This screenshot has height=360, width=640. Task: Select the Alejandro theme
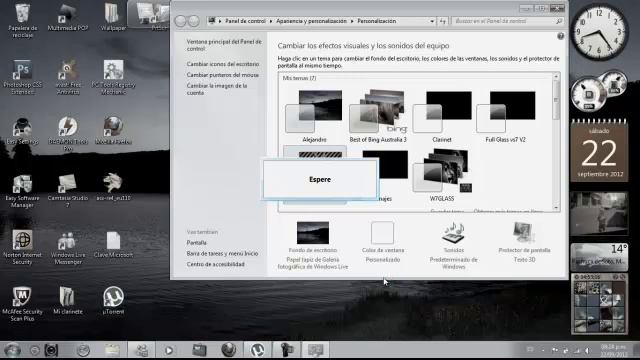[x=314, y=116]
